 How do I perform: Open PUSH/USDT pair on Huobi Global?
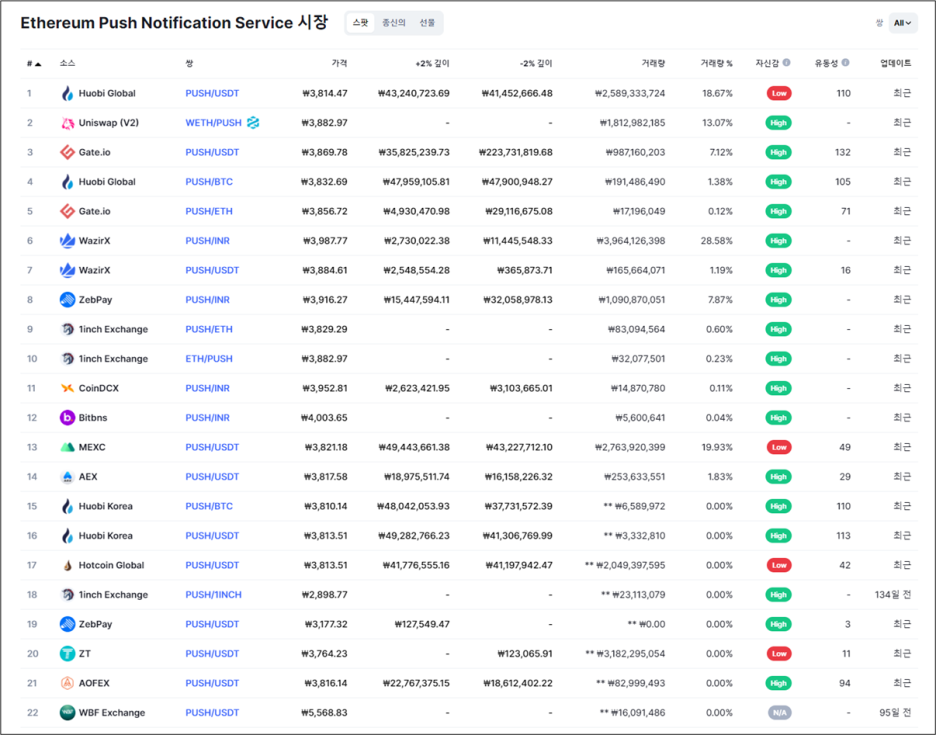point(212,93)
